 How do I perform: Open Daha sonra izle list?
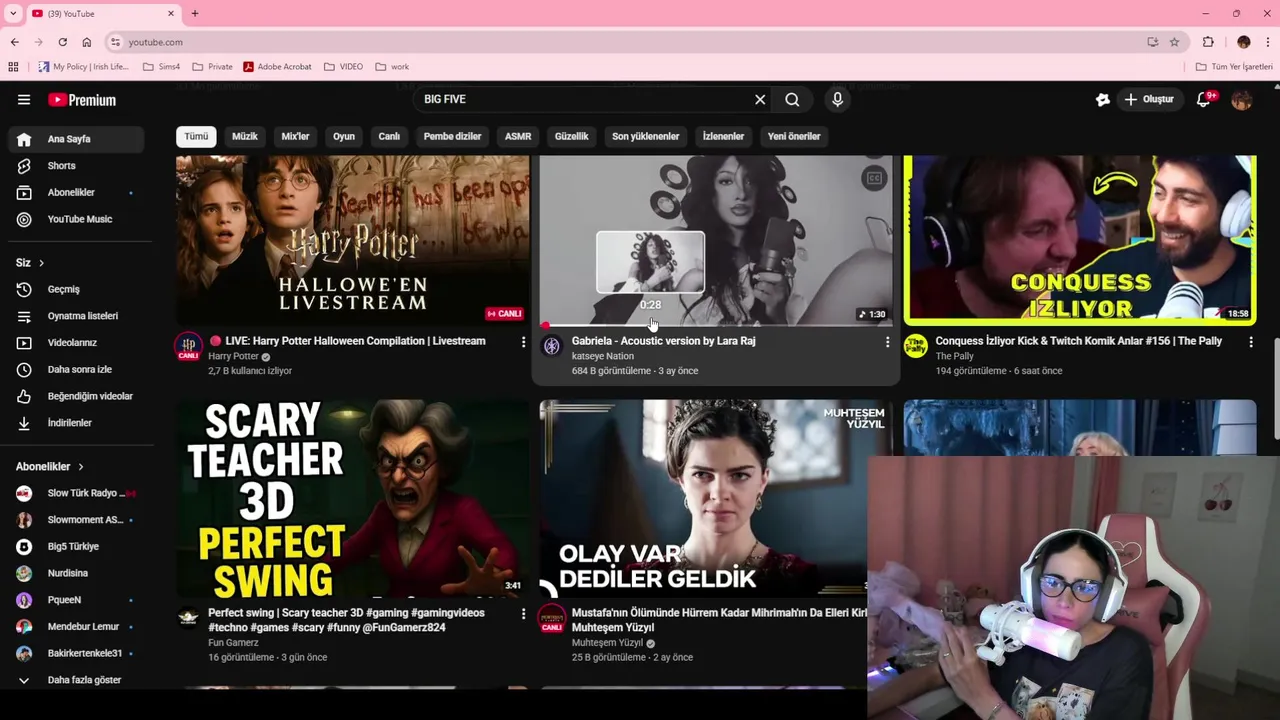pos(76,370)
